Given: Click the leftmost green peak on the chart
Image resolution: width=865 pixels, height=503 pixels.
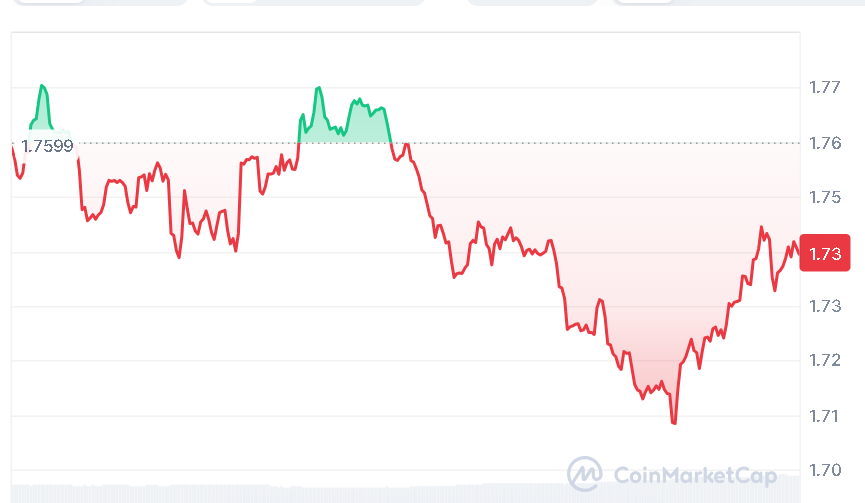Looking at the screenshot, I should [42, 86].
